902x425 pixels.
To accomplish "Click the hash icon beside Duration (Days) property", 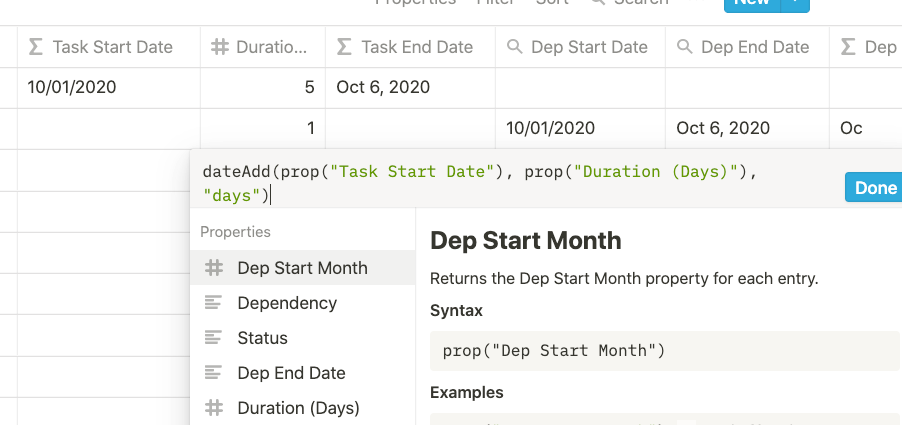I will [x=213, y=408].
